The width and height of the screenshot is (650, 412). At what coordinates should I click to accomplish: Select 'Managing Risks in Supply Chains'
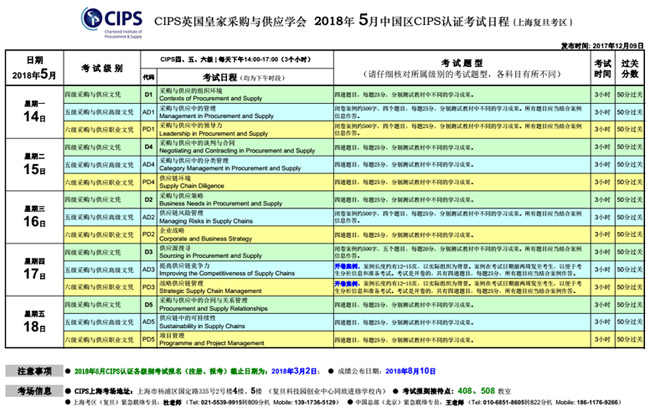tap(206, 221)
